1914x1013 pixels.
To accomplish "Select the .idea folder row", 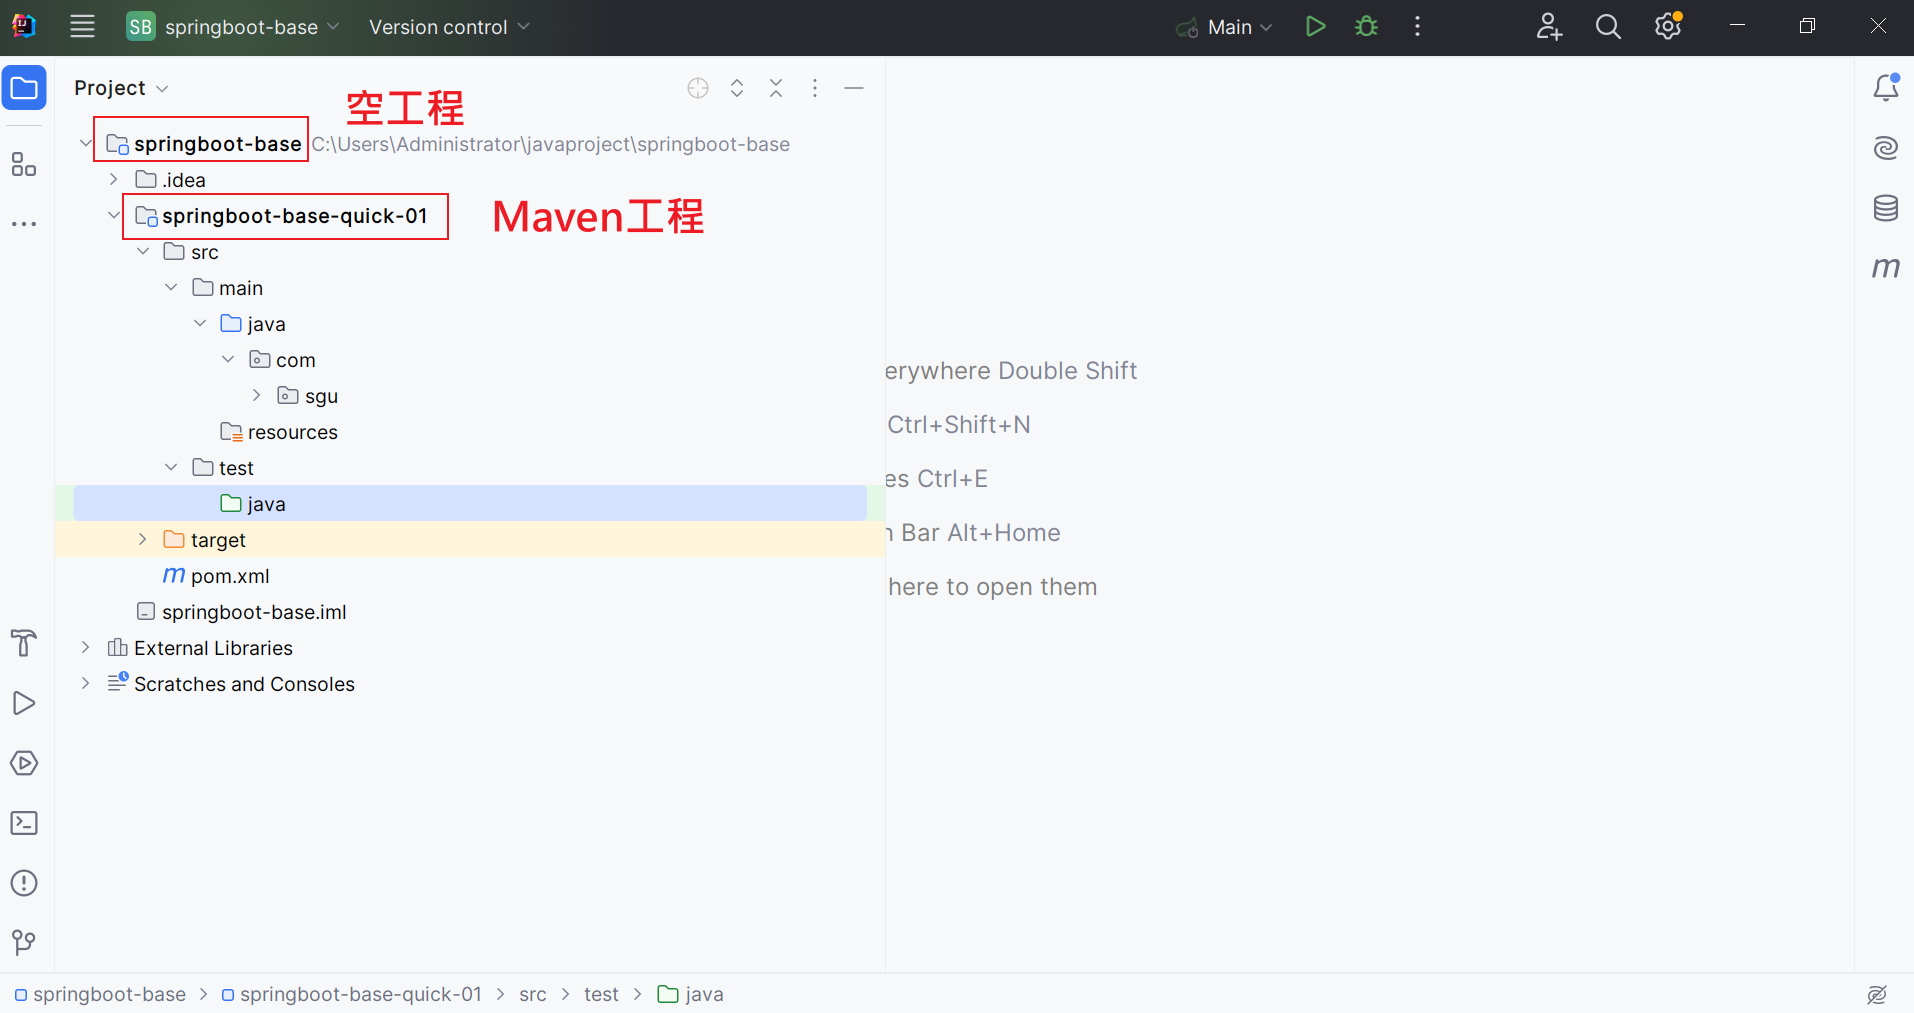I will click(x=470, y=180).
